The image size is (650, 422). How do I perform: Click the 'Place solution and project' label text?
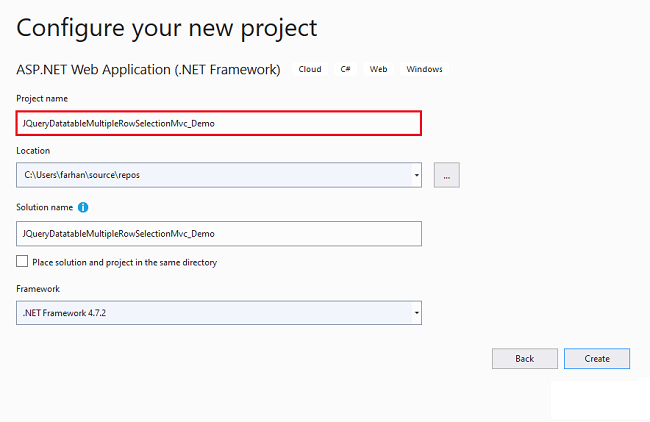coord(125,262)
